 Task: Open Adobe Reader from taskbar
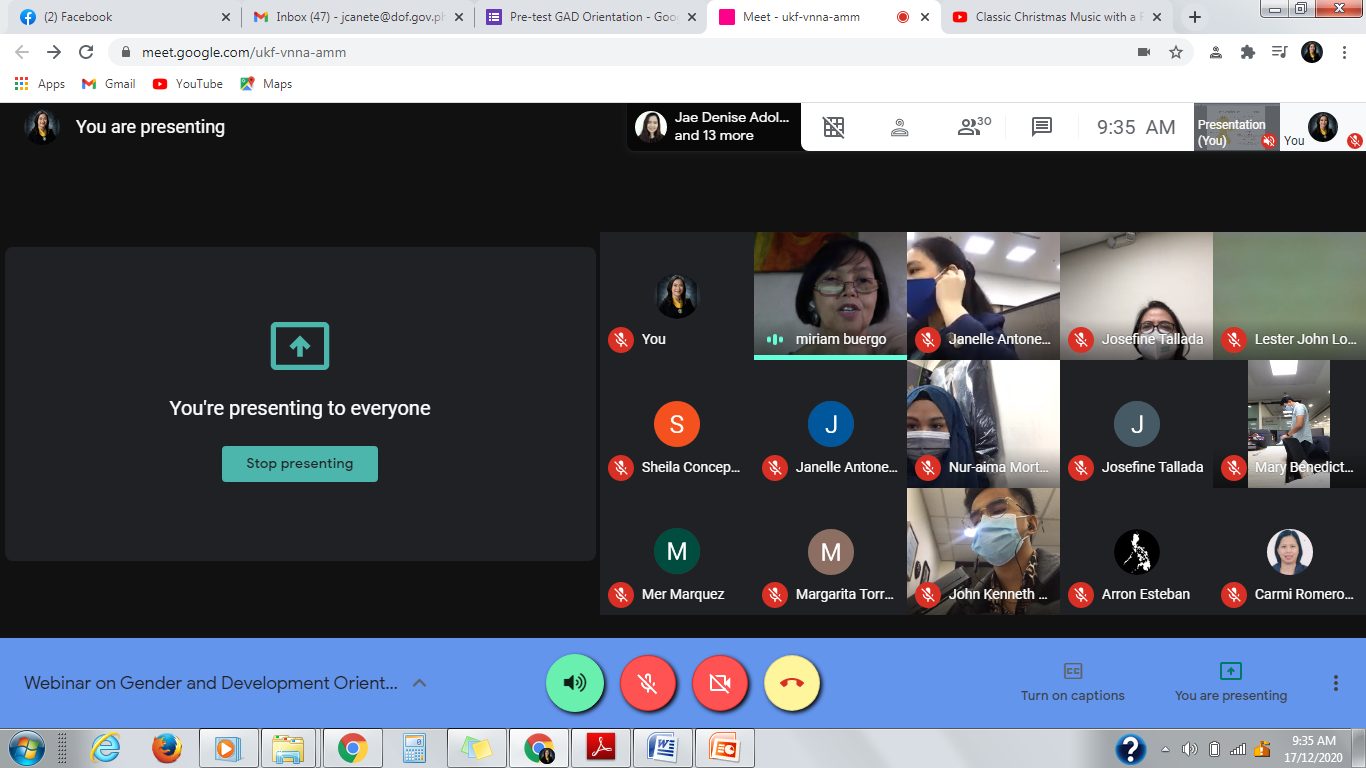[600, 748]
